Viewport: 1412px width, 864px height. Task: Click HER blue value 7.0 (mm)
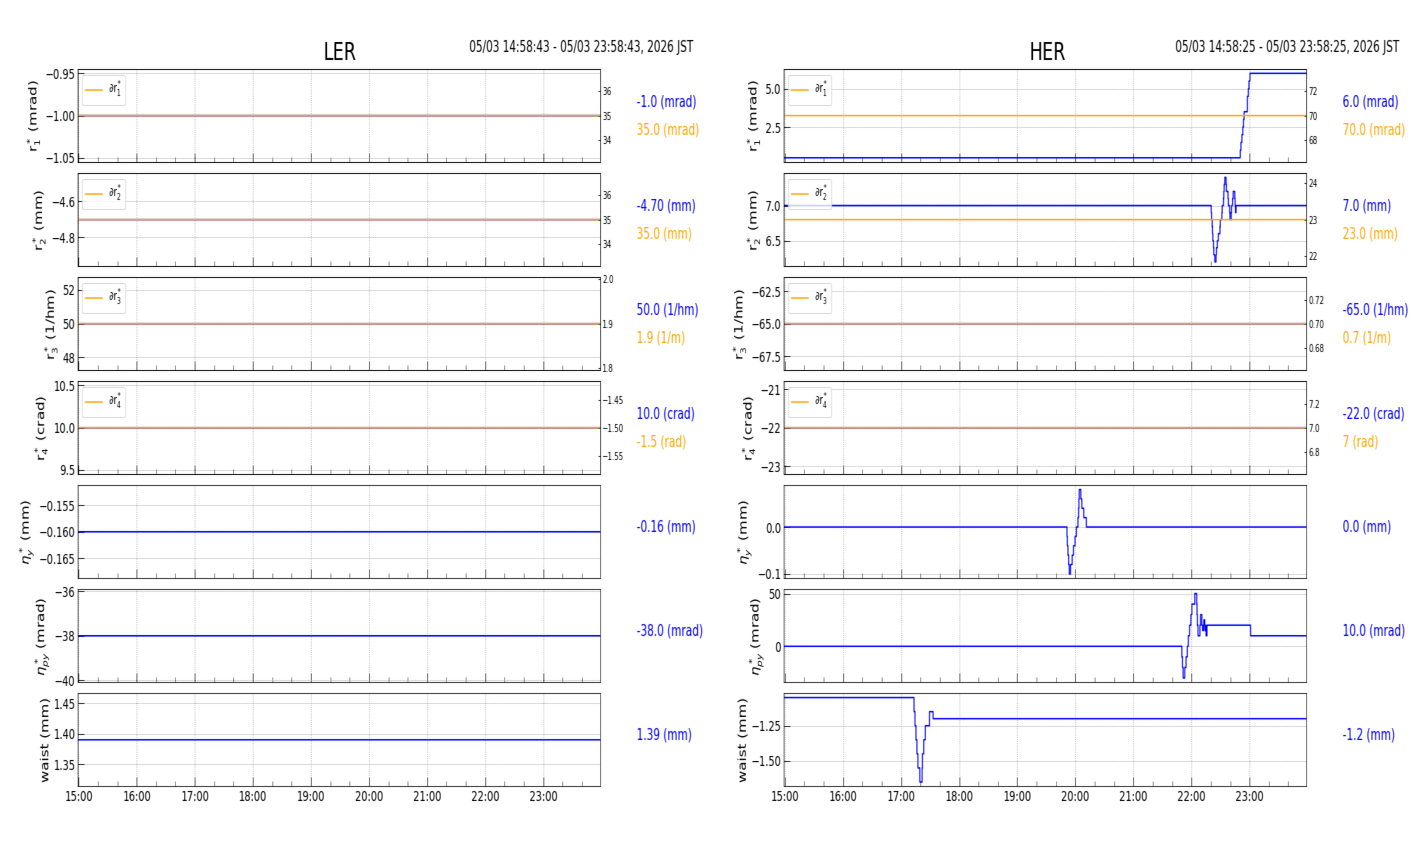1366,206
